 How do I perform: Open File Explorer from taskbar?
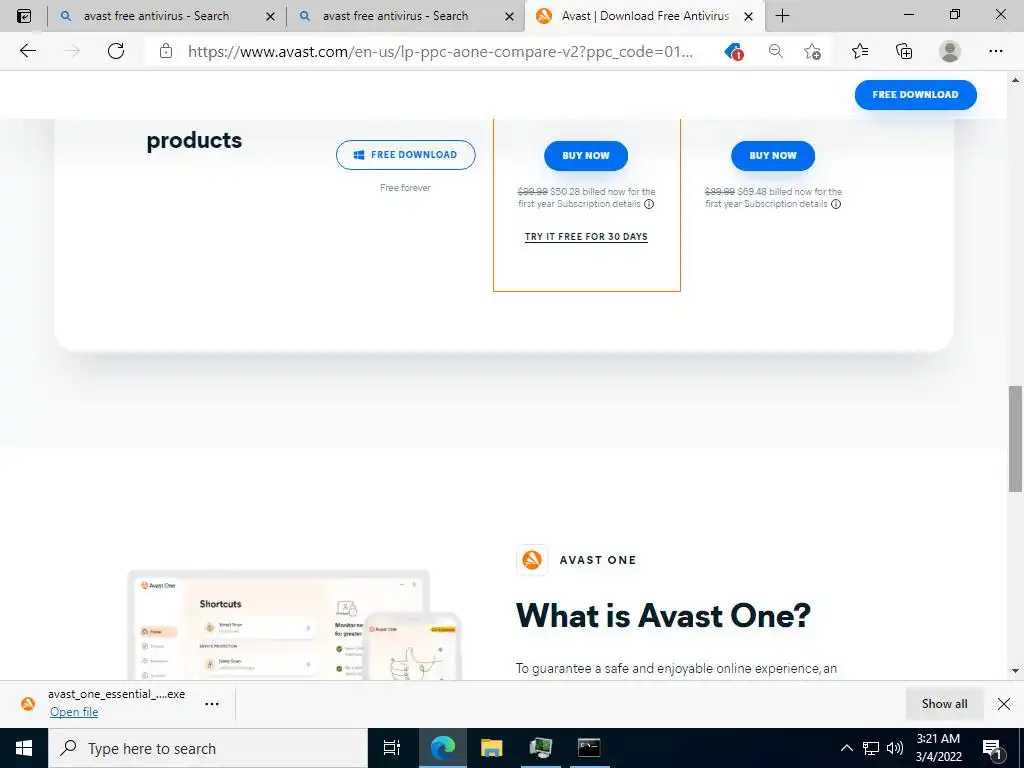[x=491, y=748]
